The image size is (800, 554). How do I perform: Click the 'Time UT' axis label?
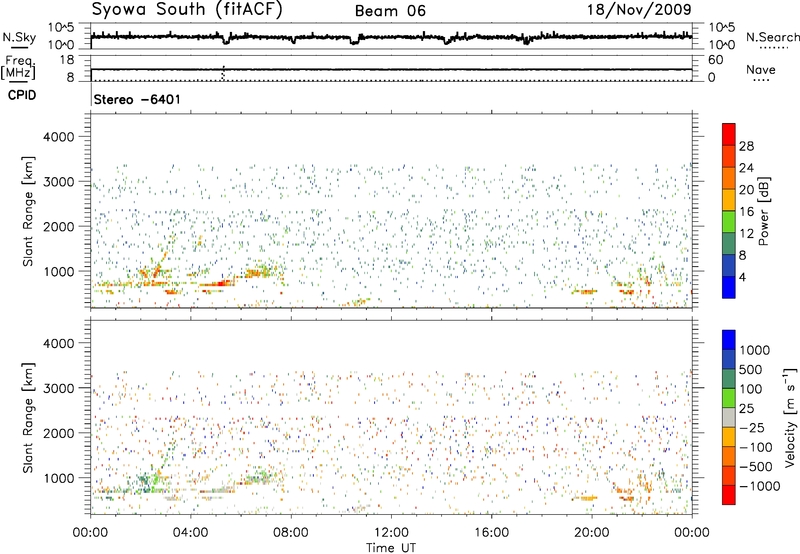tap(391, 548)
